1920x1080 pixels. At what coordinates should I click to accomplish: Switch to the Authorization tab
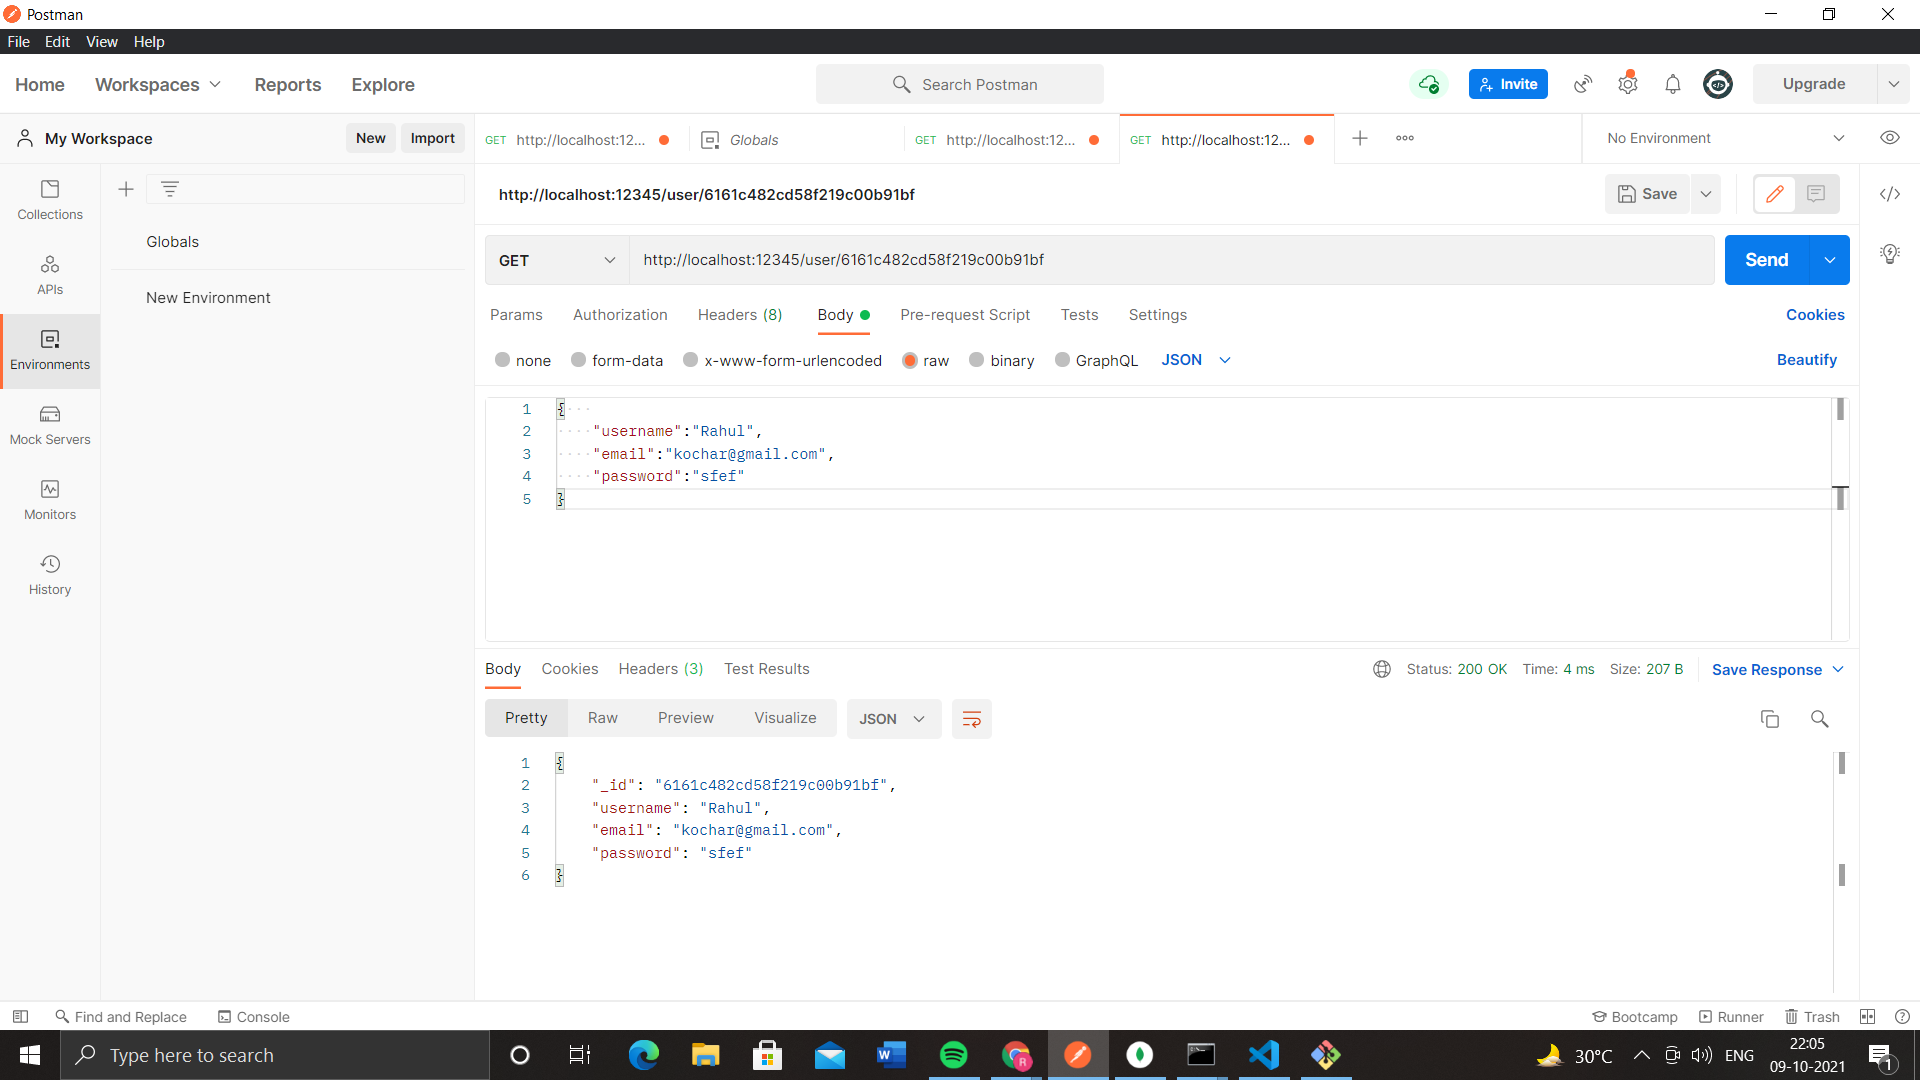[x=620, y=315]
